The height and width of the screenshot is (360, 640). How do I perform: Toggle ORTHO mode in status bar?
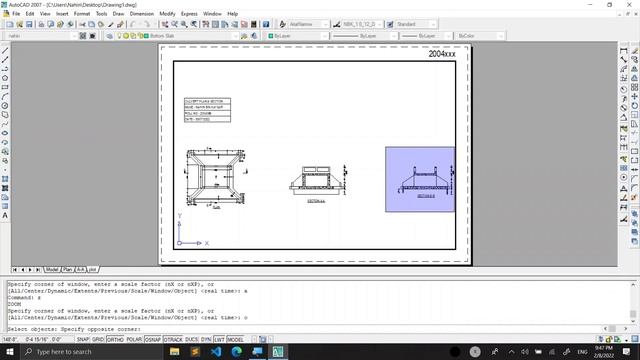115,339
